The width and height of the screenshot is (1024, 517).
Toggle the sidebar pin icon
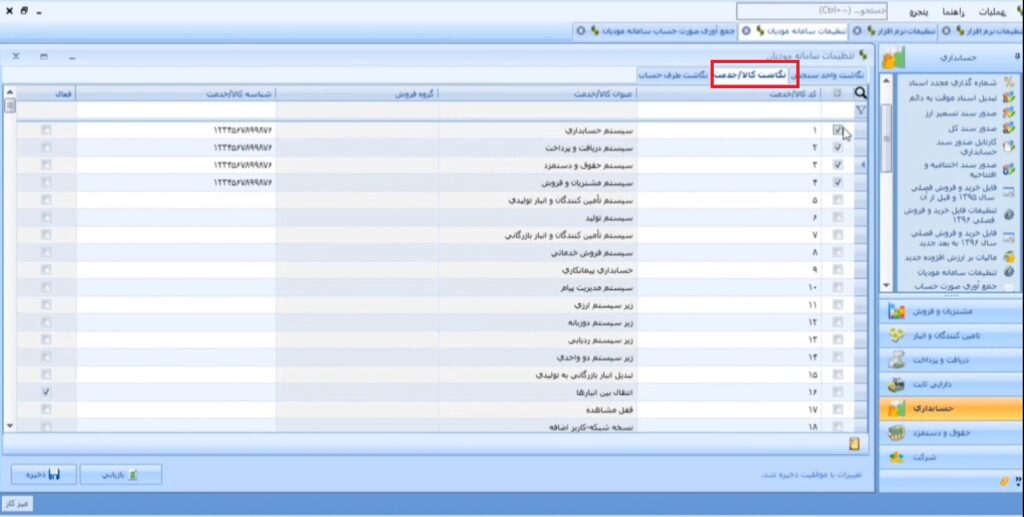1017,57
